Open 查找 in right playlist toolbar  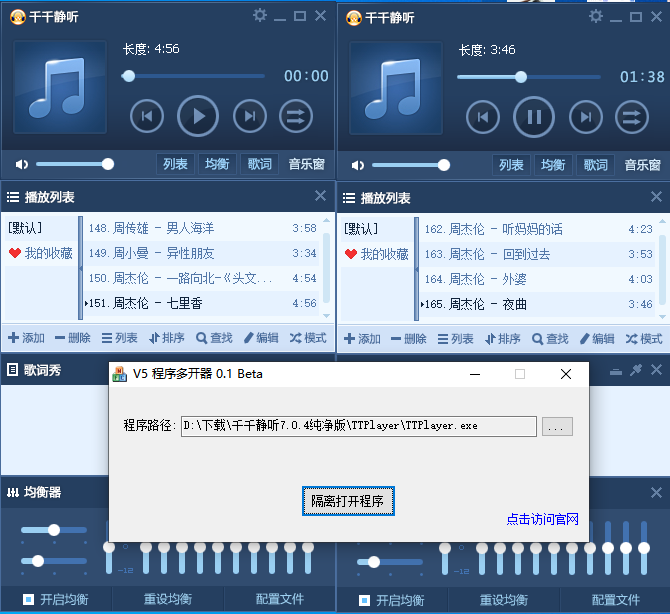[x=550, y=338]
